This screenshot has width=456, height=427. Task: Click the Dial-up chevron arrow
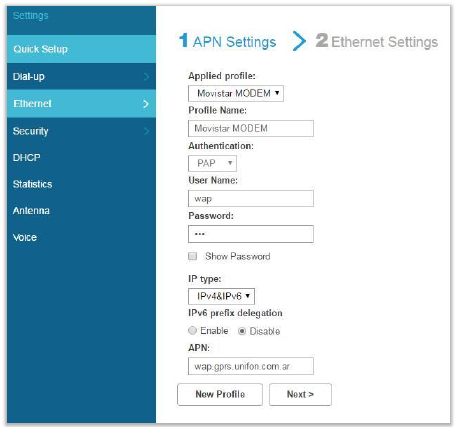pyautogui.click(x=146, y=77)
